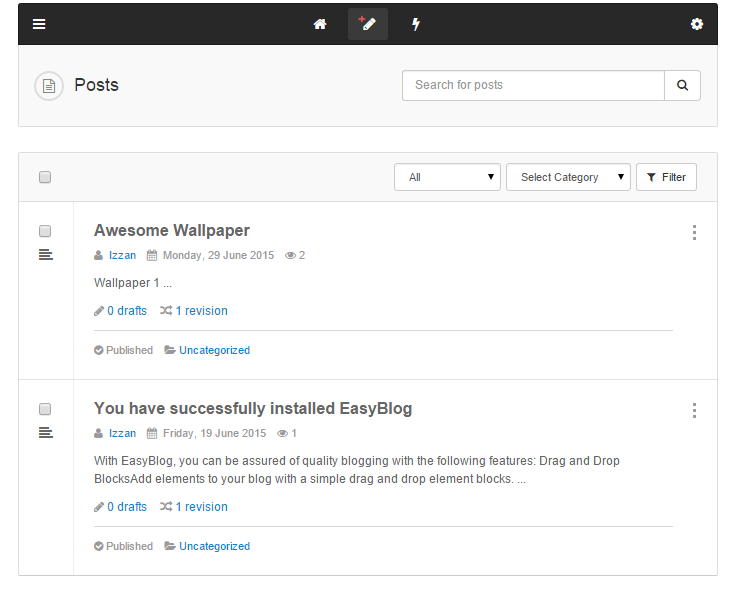Viewport: 735px width, 597px height.
Task: Check the EasyBlog installed post checkbox
Action: tap(45, 409)
